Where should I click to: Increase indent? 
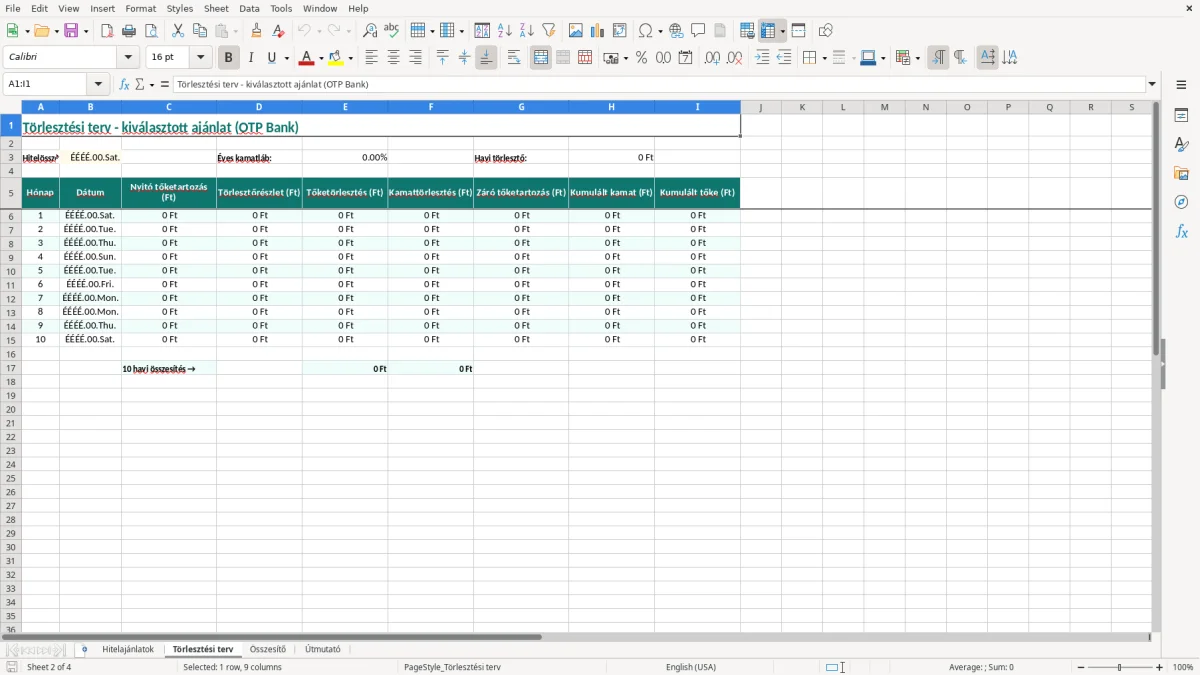[x=762, y=58]
